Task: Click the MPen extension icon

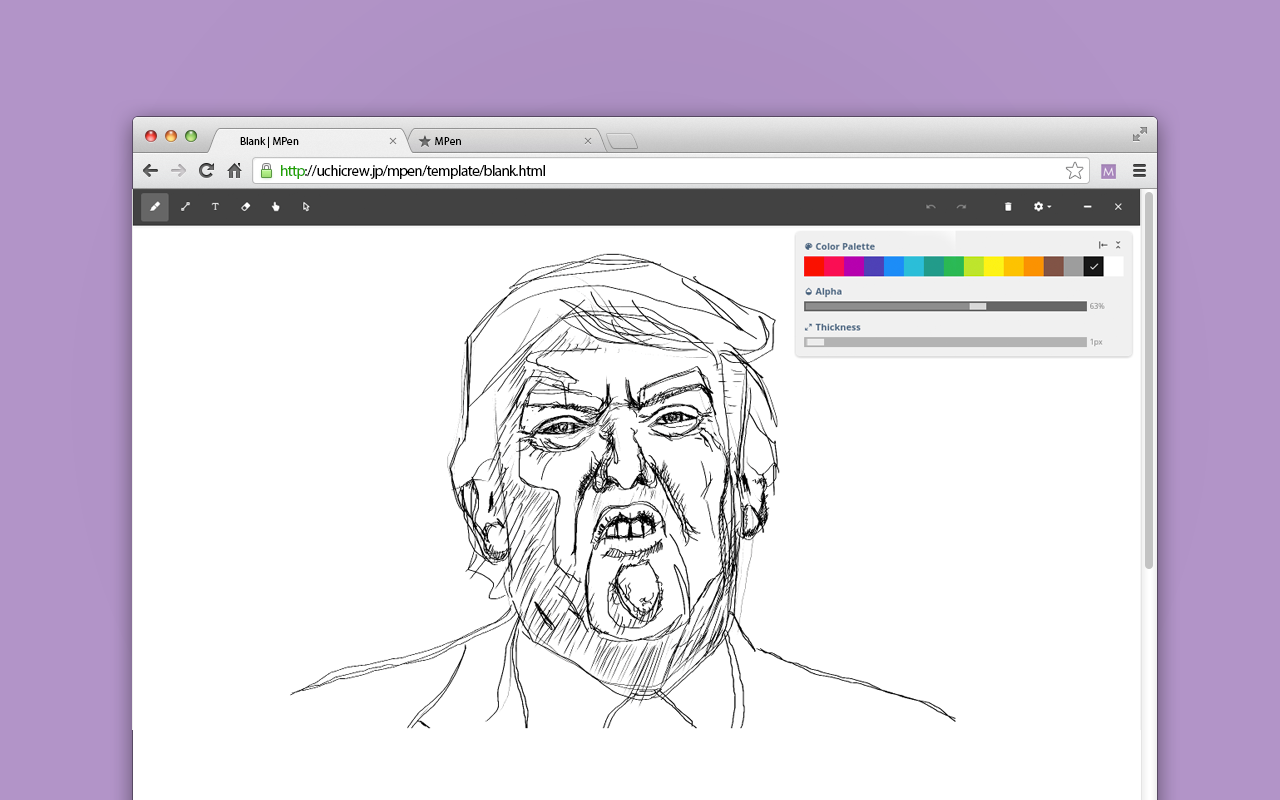Action: click(1108, 171)
